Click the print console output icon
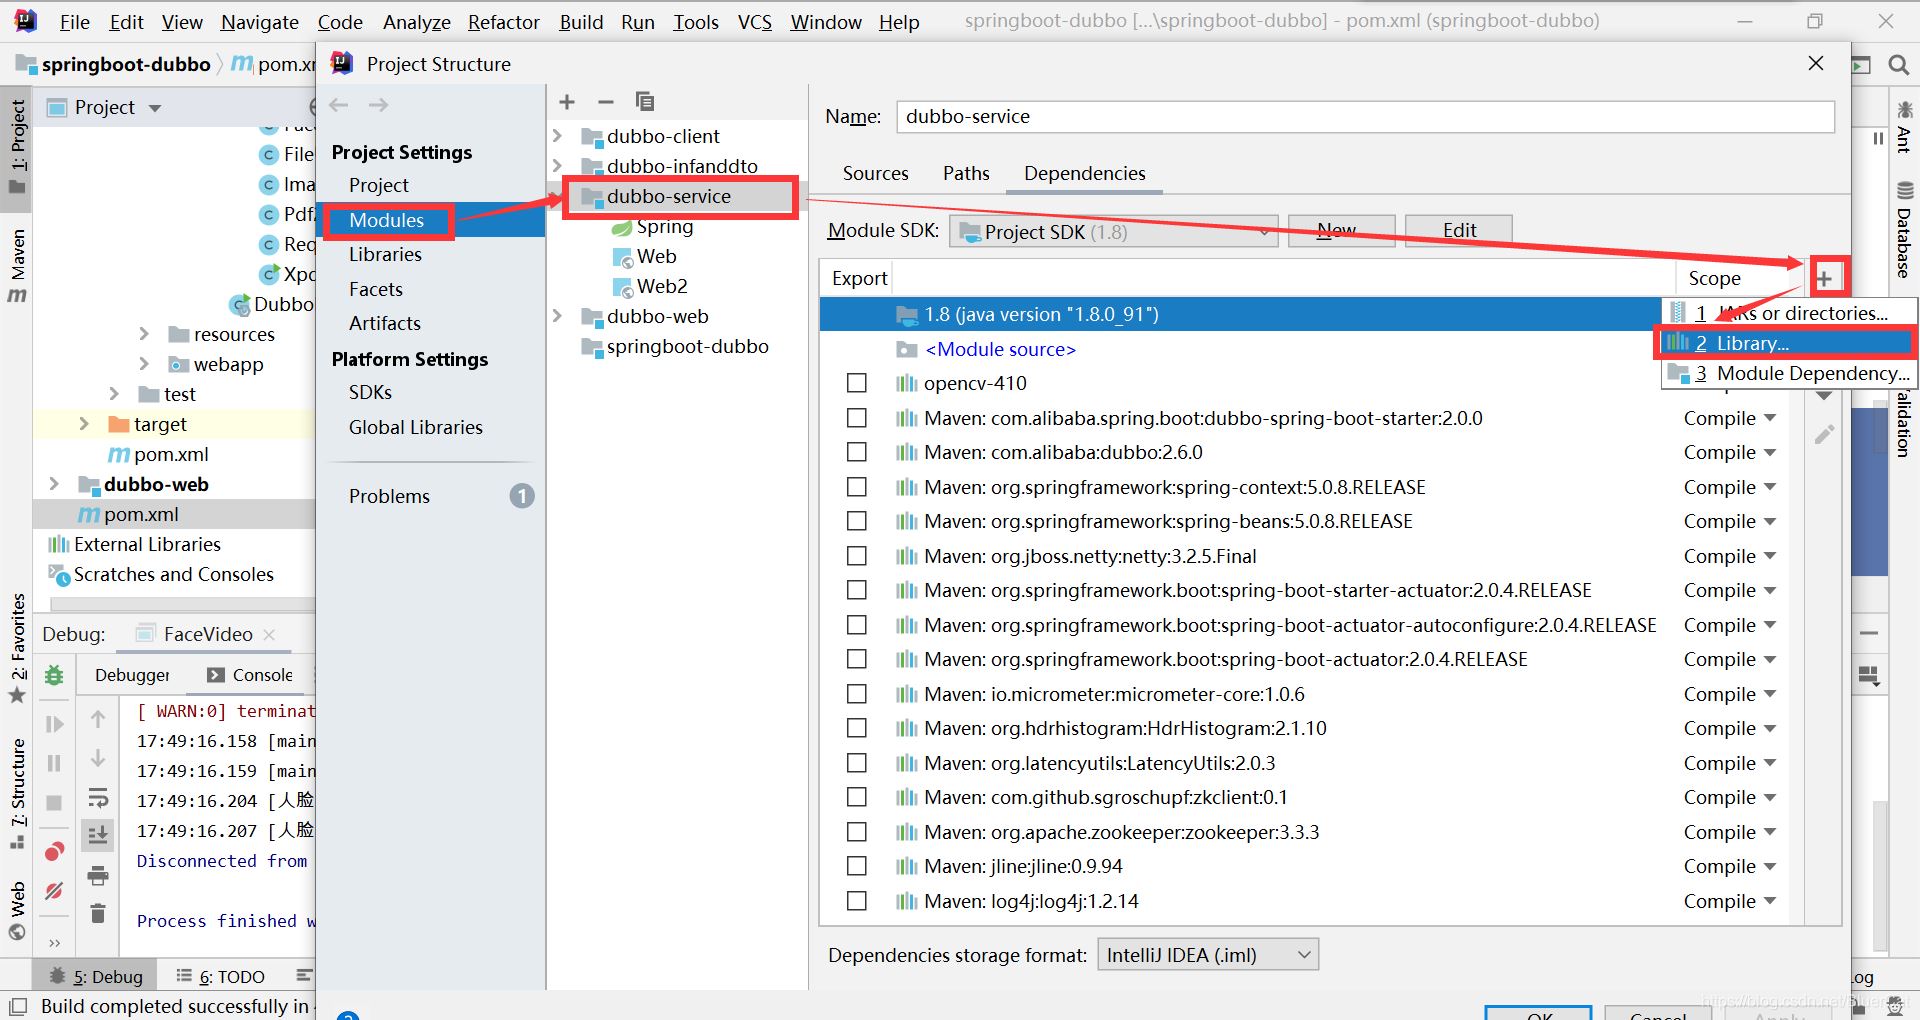1920x1020 pixels. click(98, 876)
